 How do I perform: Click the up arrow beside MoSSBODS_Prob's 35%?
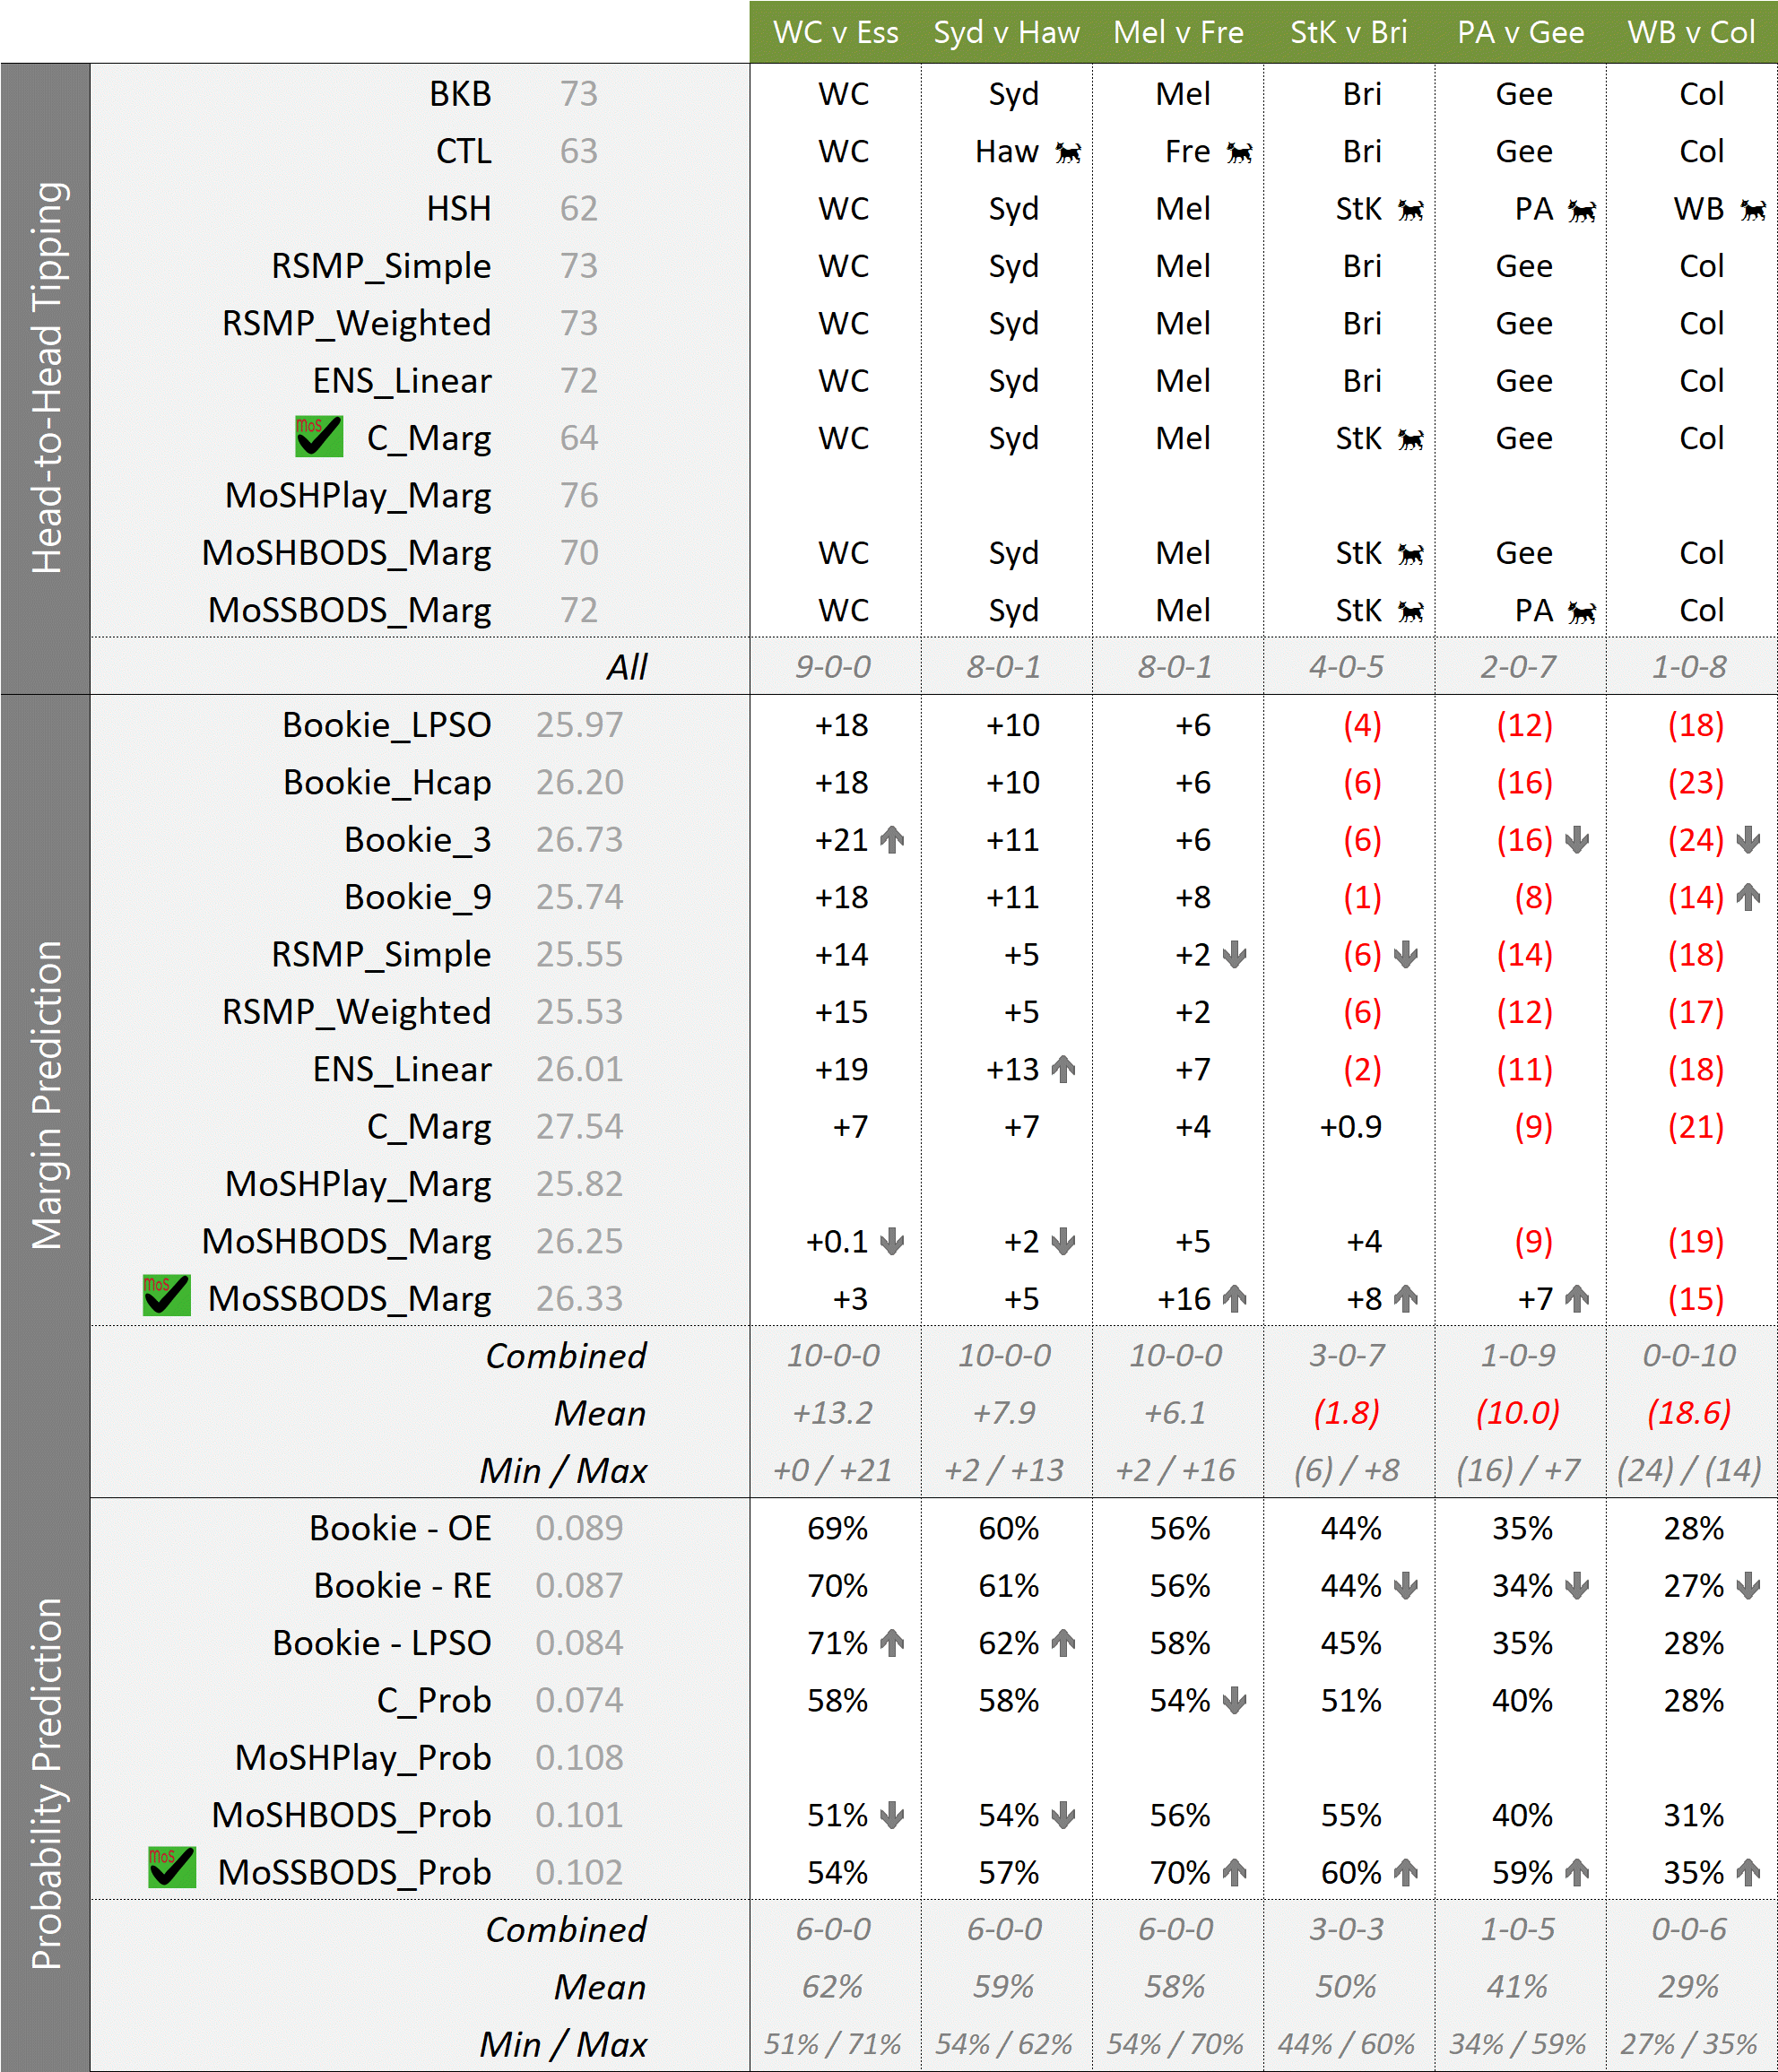coord(1748,1873)
